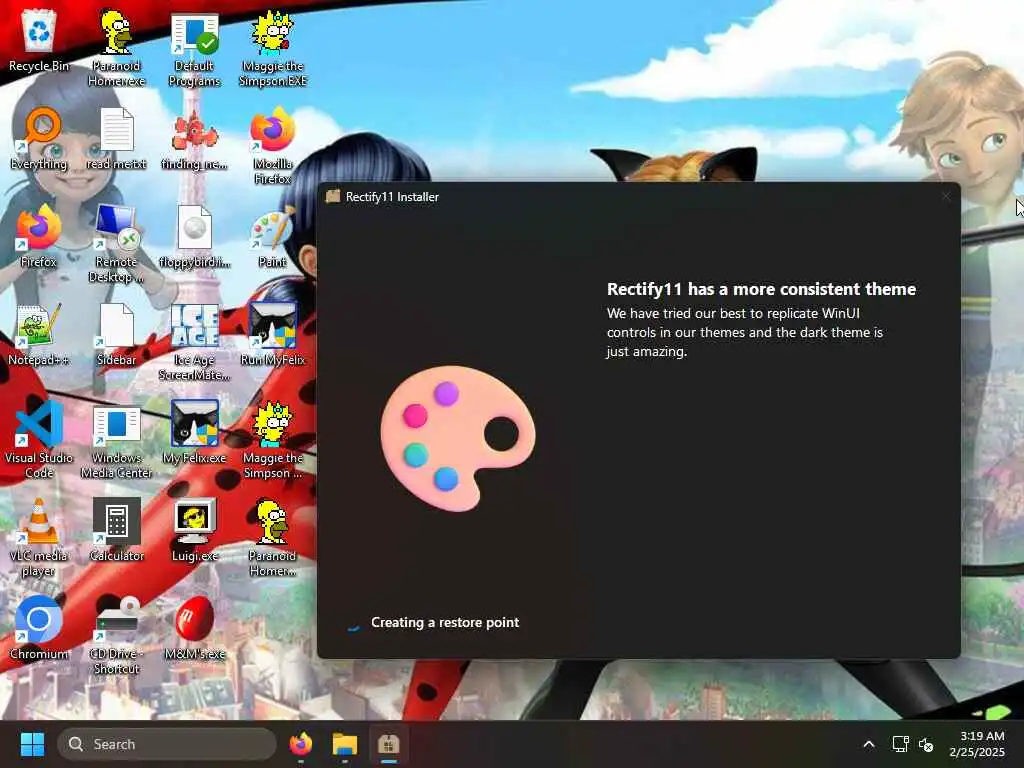The height and width of the screenshot is (768, 1024).
Task: Open File Explorer from the taskbar
Action: (345, 744)
